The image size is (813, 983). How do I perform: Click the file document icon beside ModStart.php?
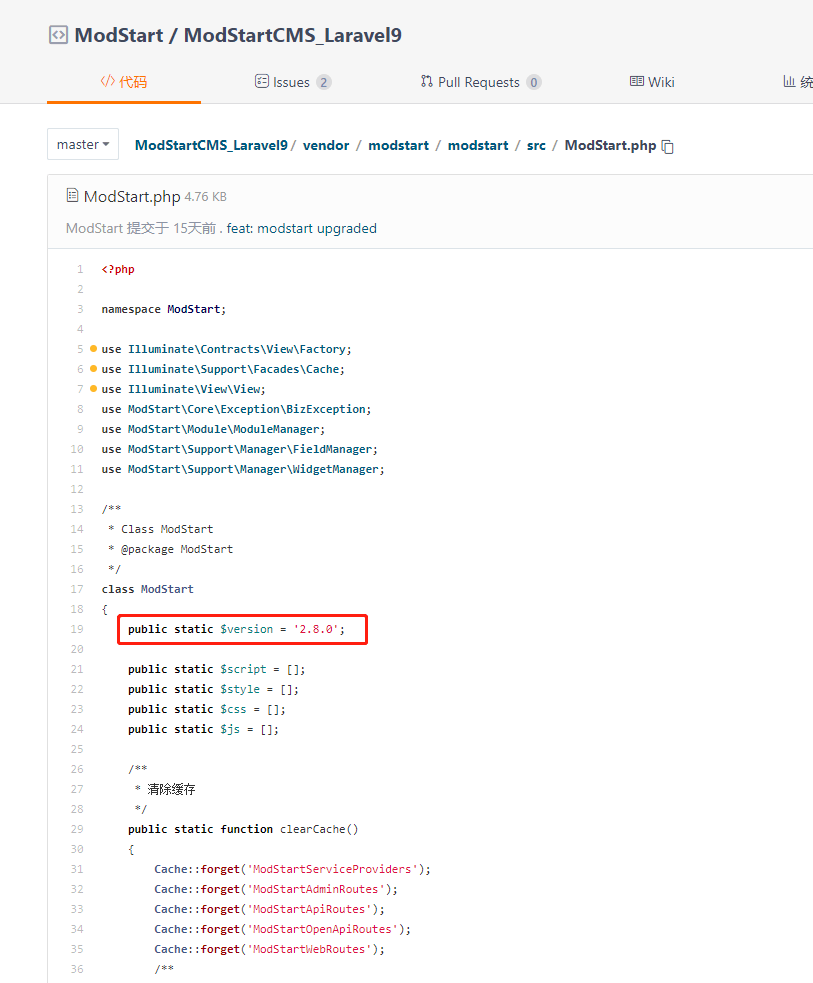click(x=73, y=196)
